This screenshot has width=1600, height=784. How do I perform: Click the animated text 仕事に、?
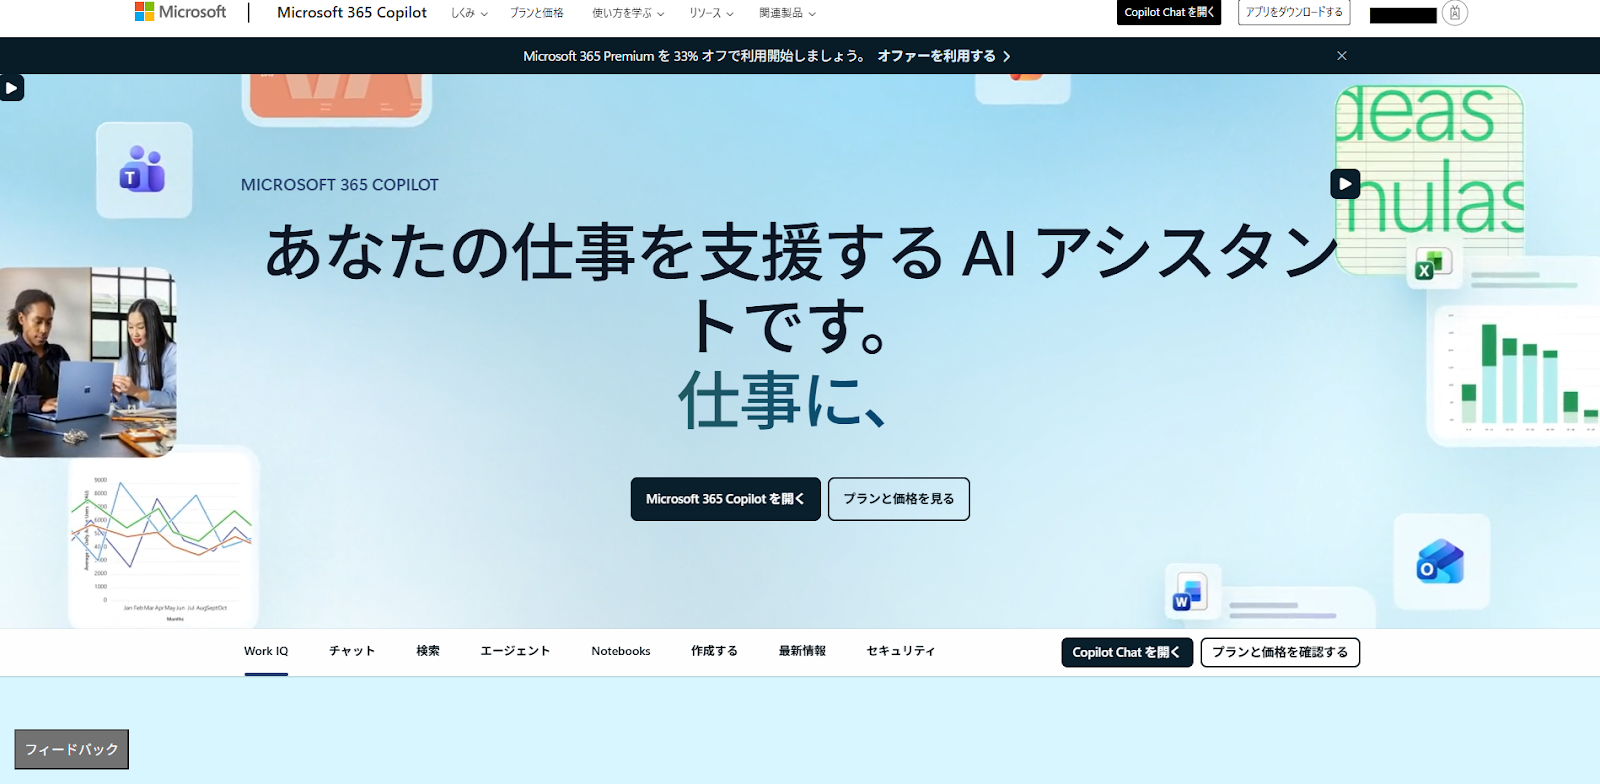(783, 401)
